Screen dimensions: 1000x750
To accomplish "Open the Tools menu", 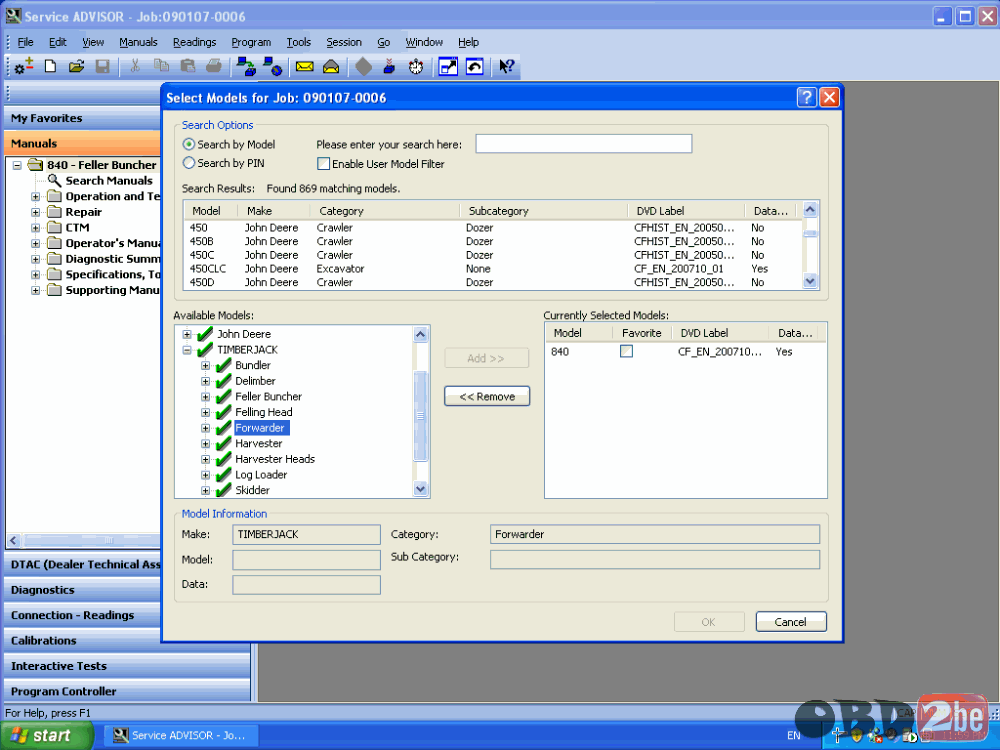I will 298,42.
